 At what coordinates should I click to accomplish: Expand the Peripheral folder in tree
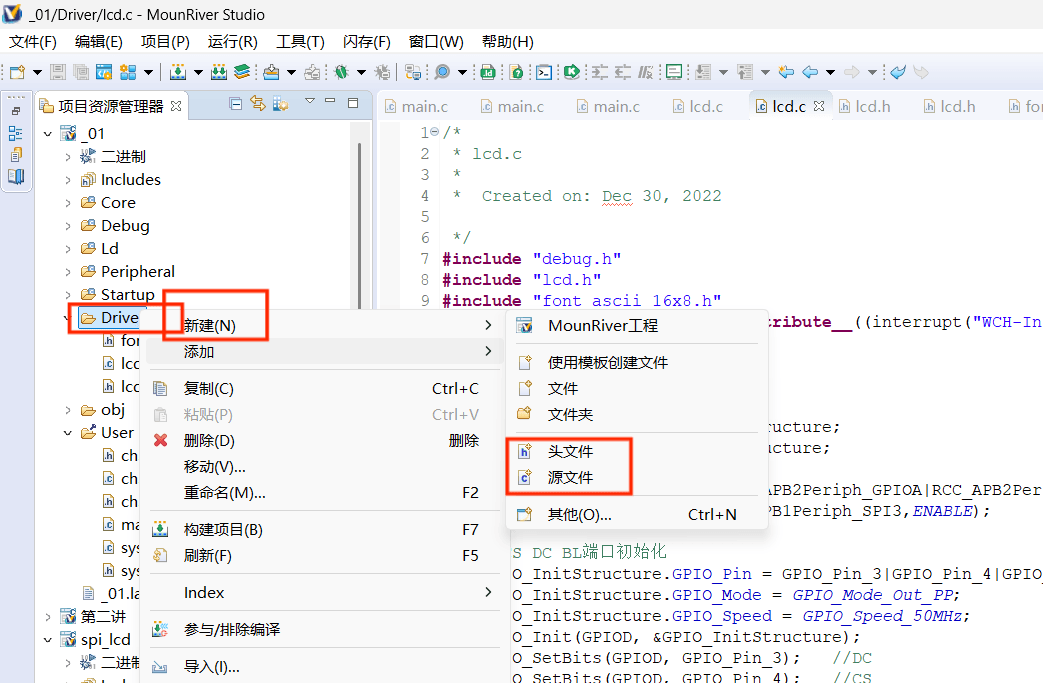pyautogui.click(x=68, y=272)
